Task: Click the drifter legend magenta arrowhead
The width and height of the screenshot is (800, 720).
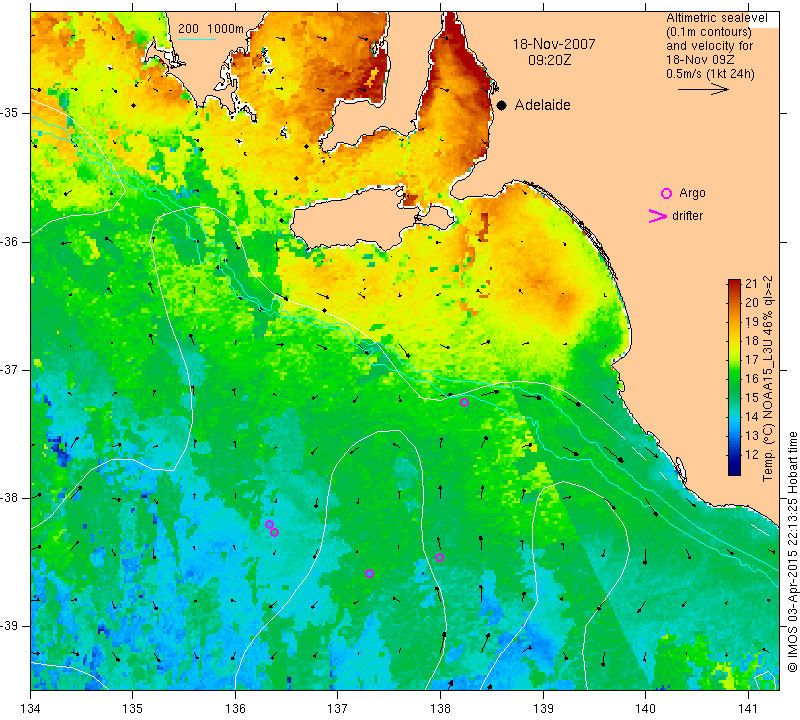Action: [658, 216]
